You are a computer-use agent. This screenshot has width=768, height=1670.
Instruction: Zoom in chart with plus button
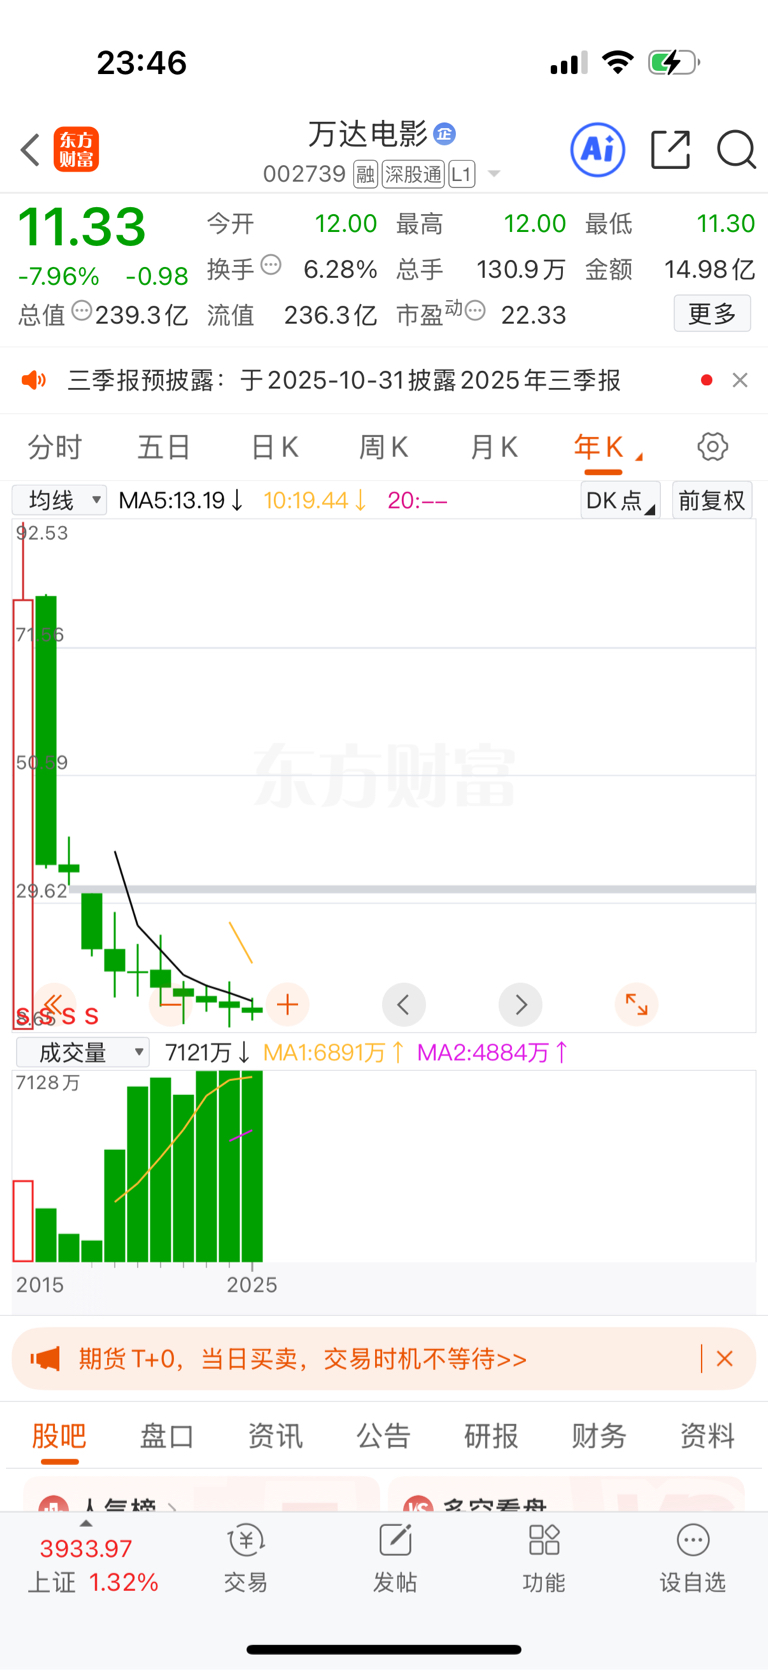(x=288, y=1004)
